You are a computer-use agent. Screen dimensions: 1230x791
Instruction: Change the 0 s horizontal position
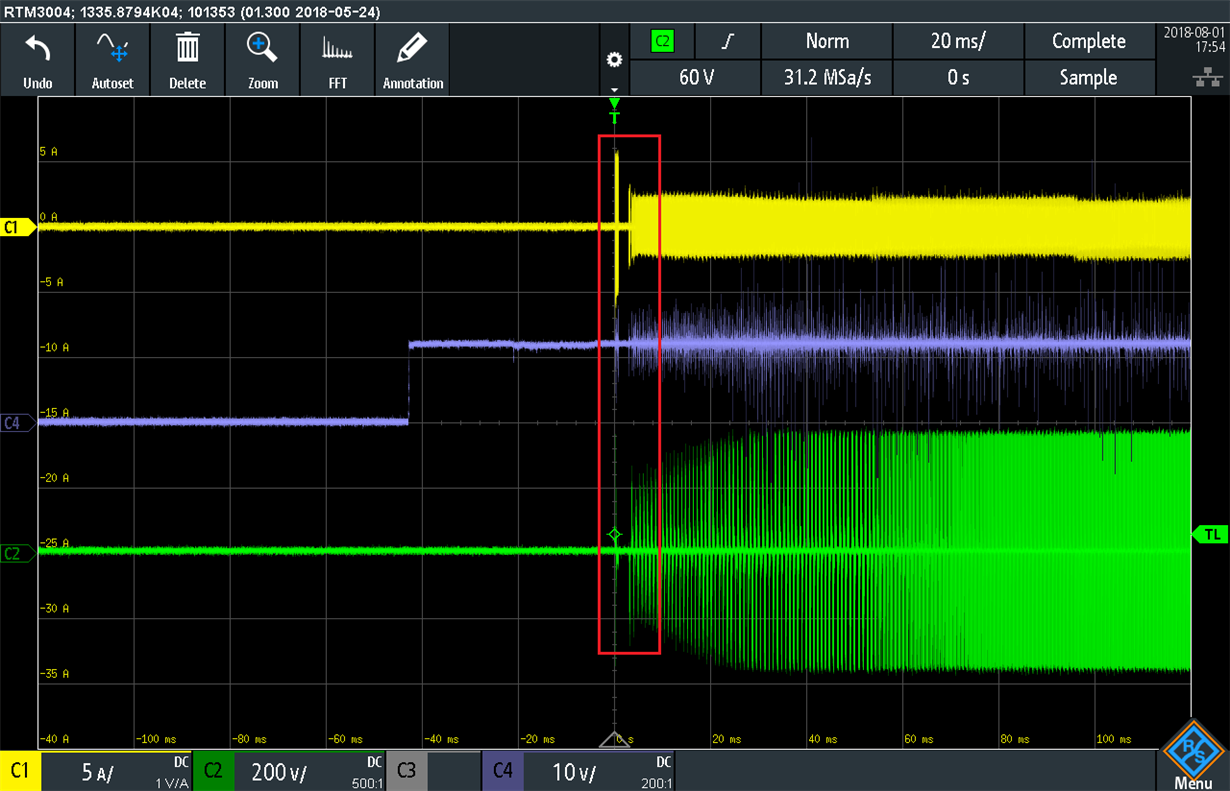(958, 78)
